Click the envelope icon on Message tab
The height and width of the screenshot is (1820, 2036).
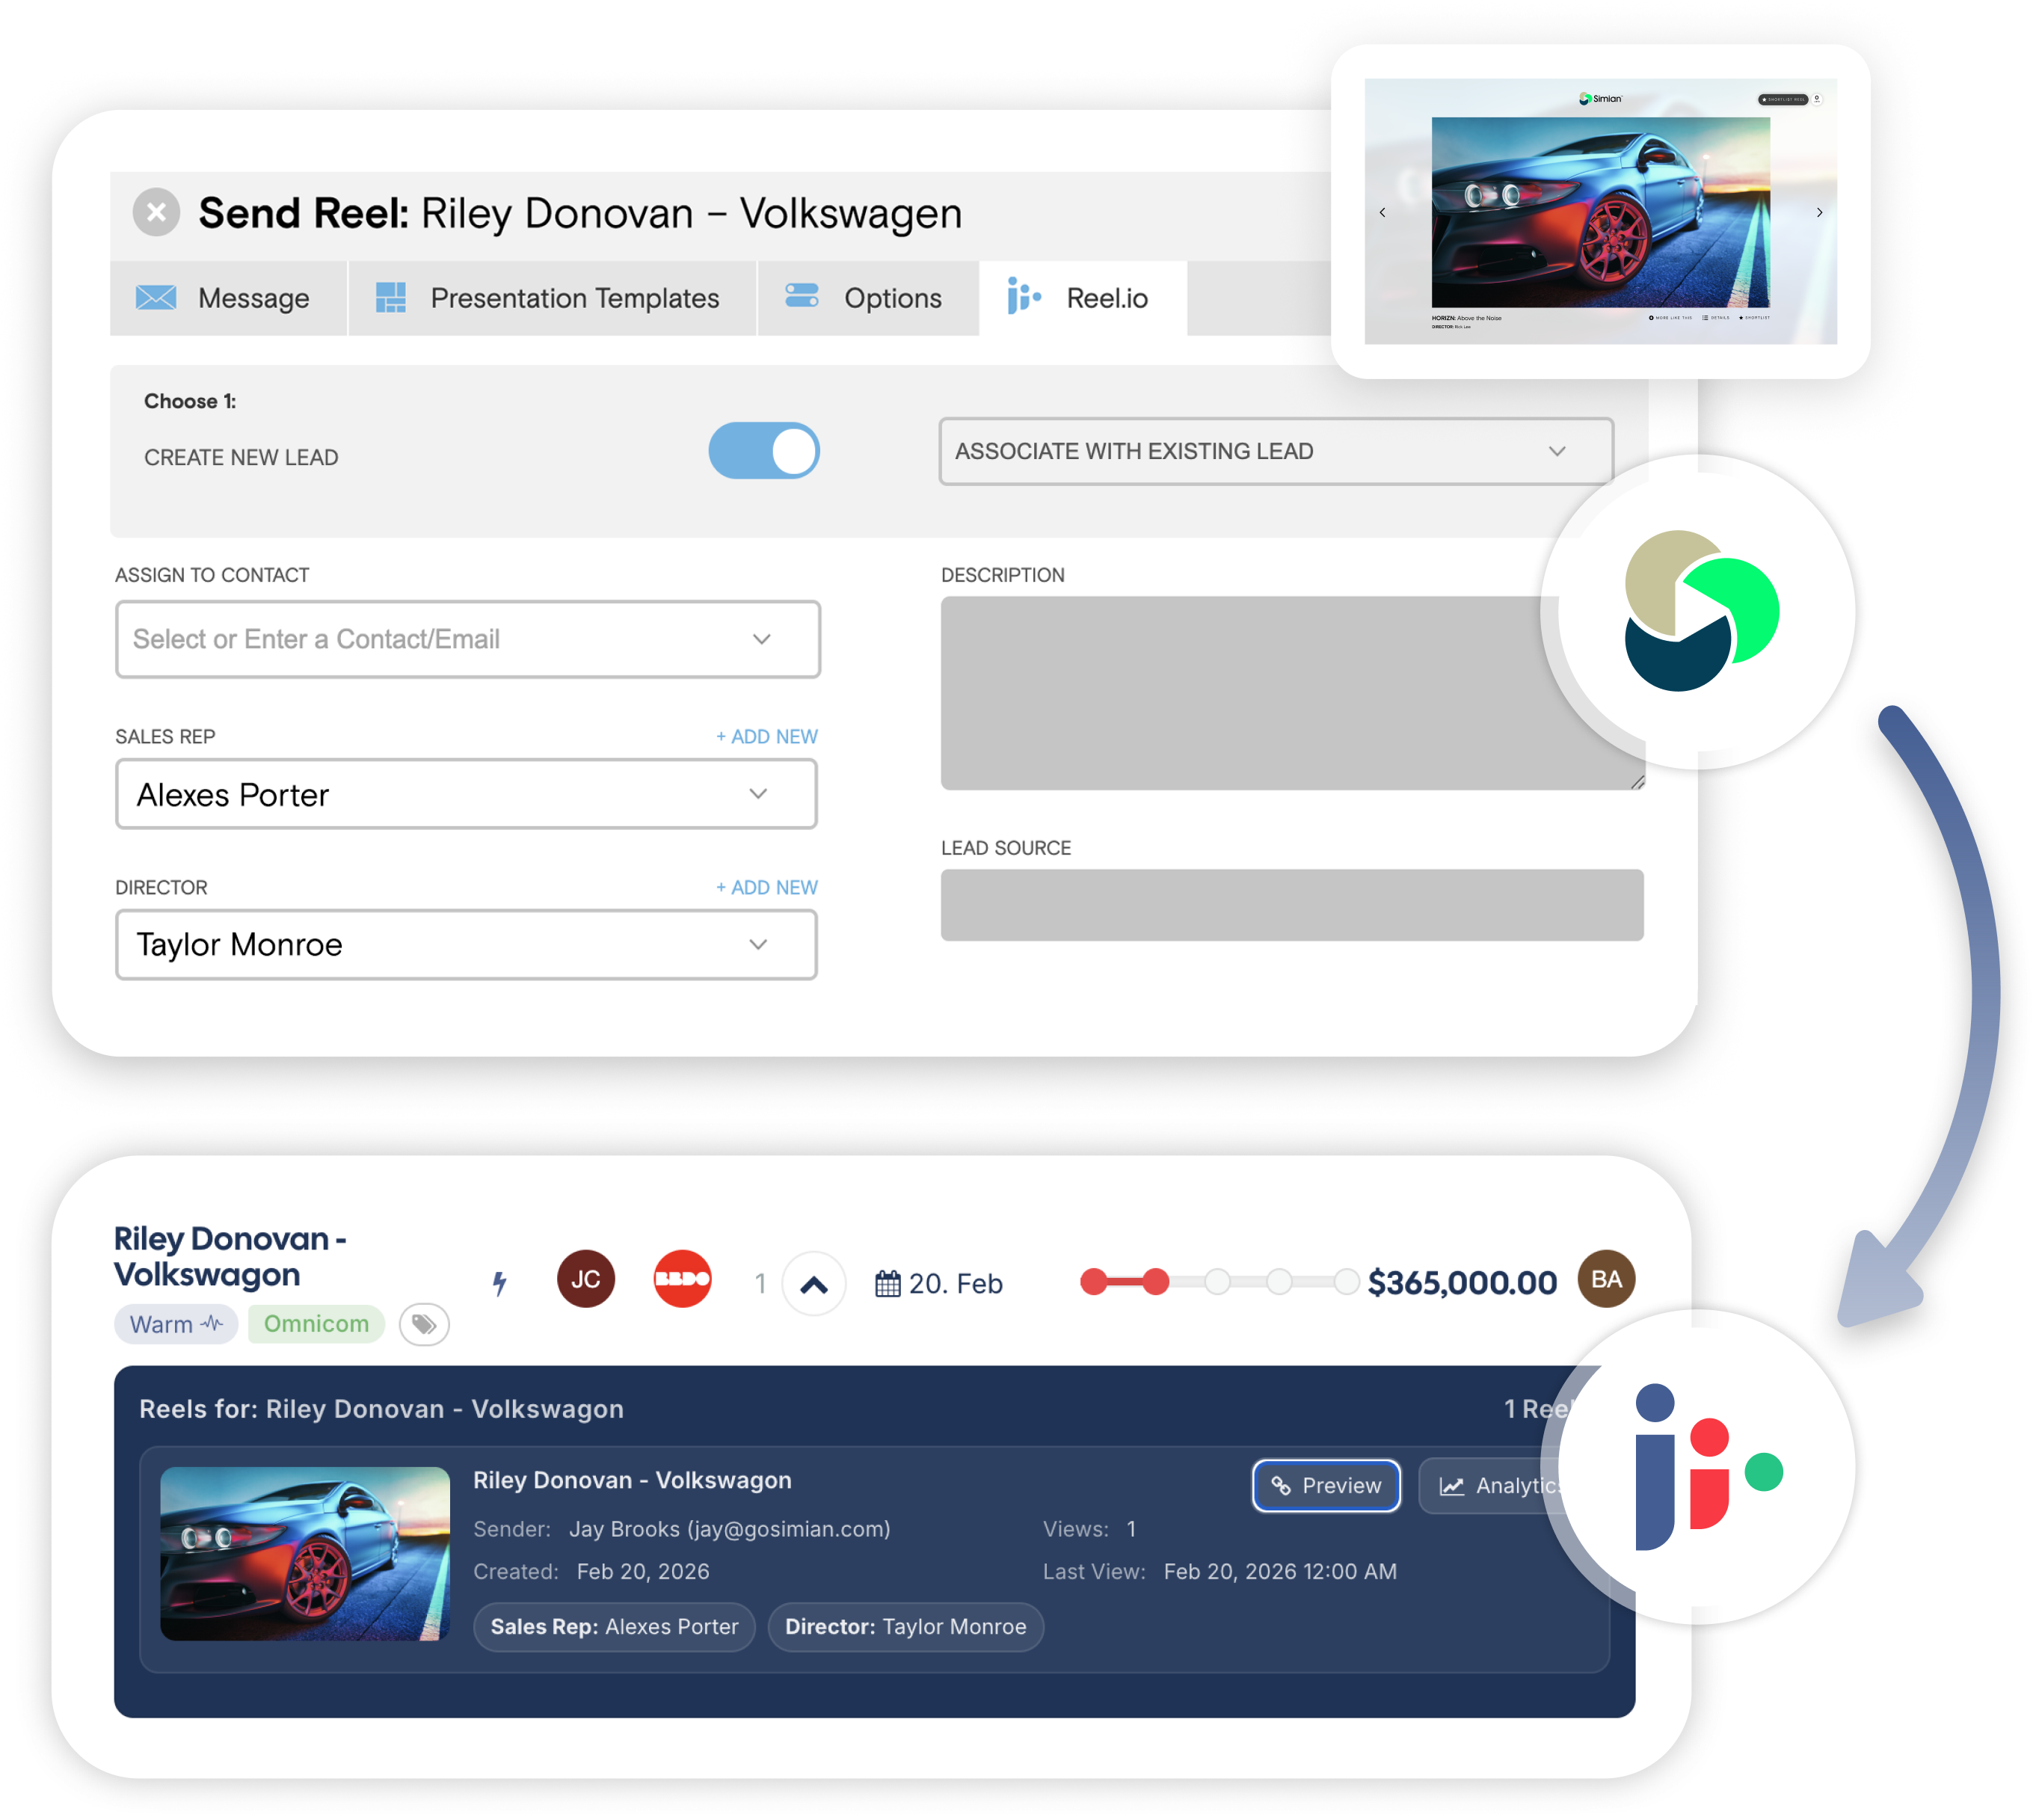(156, 298)
